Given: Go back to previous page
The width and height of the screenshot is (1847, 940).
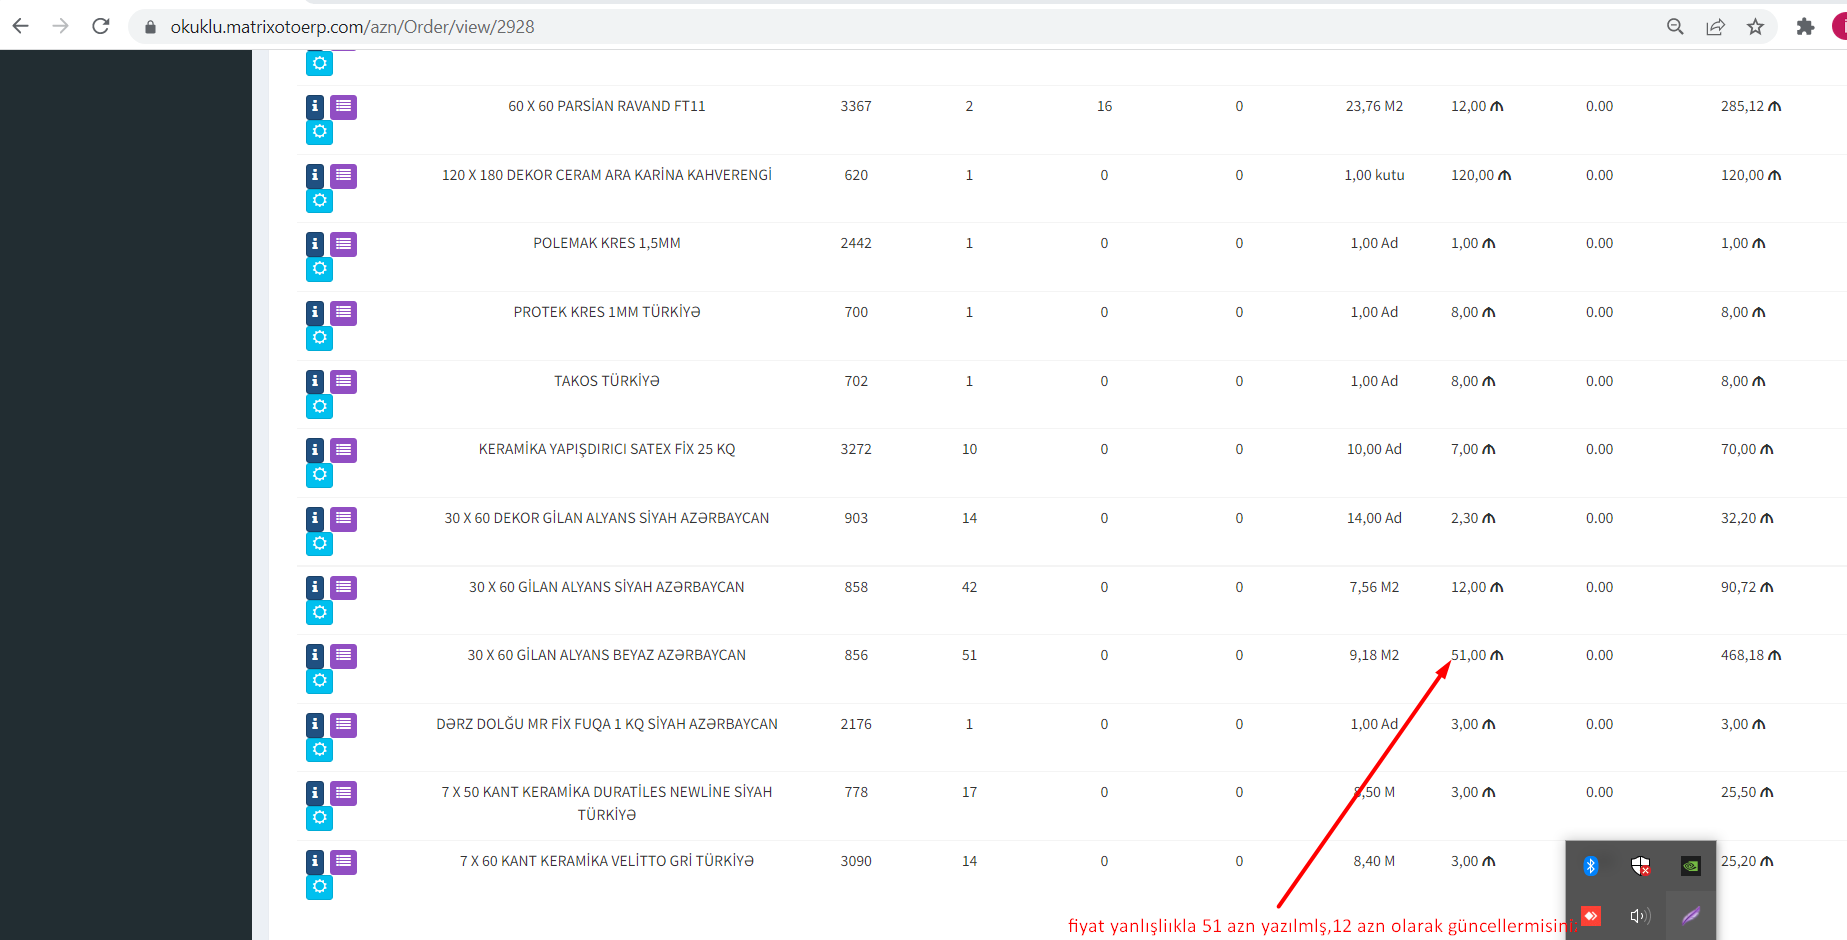Looking at the screenshot, I should pyautogui.click(x=21, y=27).
